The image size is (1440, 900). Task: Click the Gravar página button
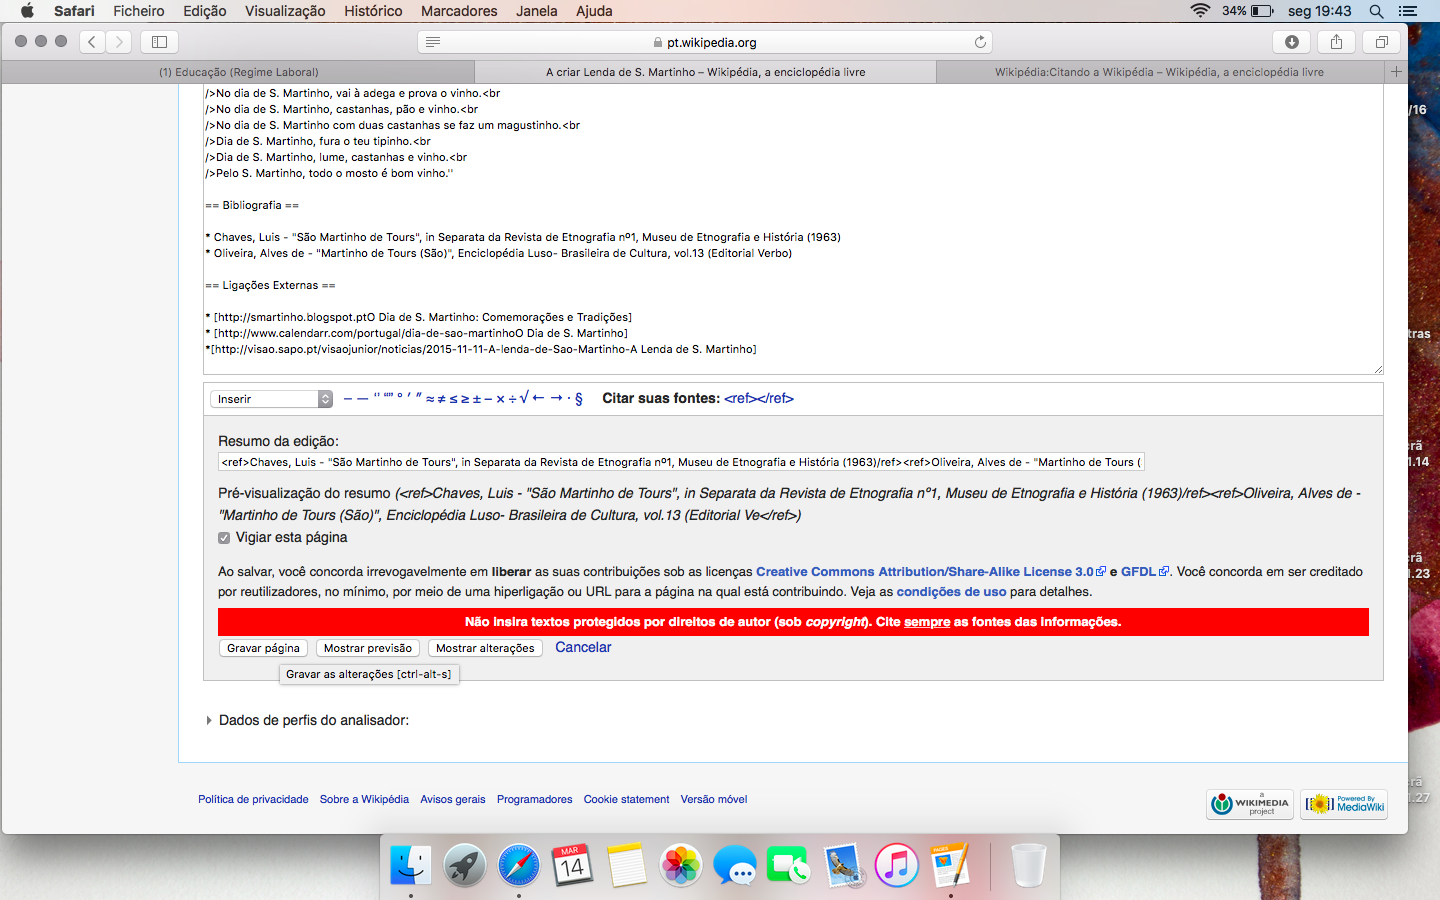point(263,648)
